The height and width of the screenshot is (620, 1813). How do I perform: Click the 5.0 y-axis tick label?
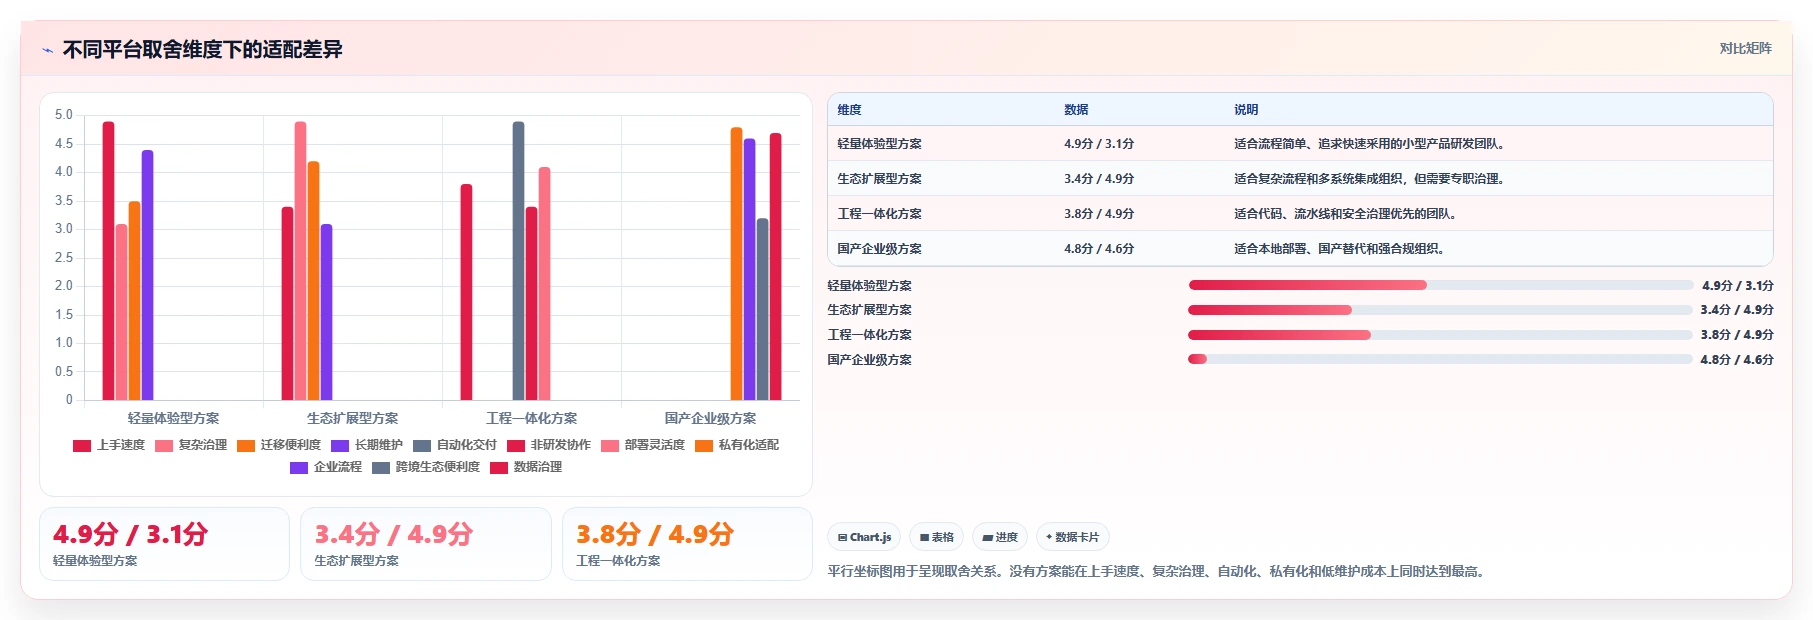[x=64, y=115]
